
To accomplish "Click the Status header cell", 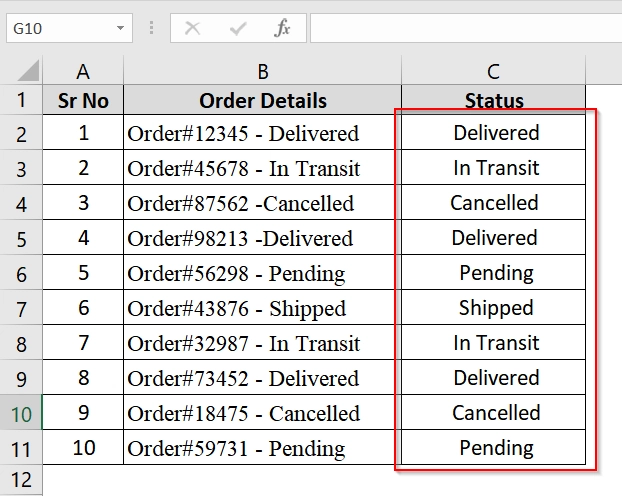I will click(493, 100).
